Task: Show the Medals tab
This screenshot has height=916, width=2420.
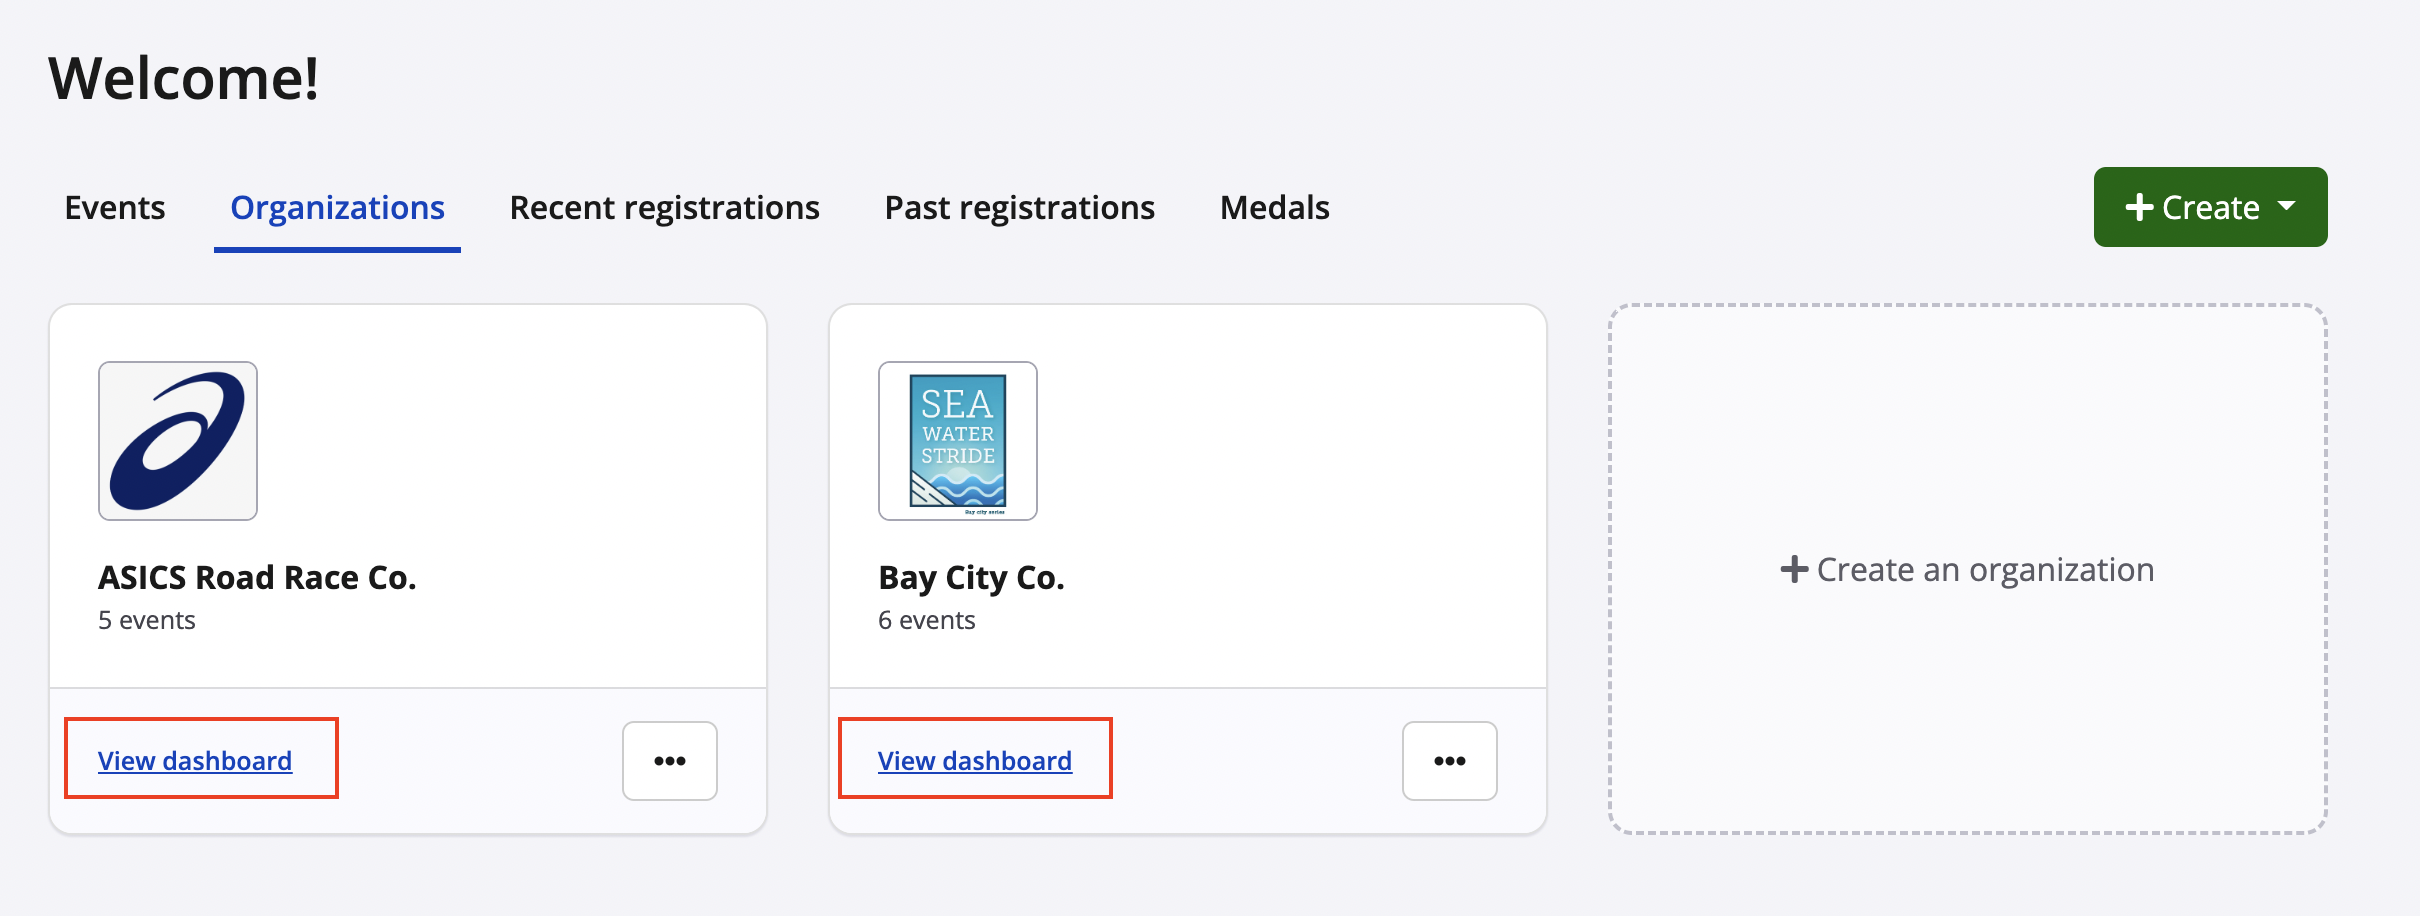Action: coord(1274,207)
